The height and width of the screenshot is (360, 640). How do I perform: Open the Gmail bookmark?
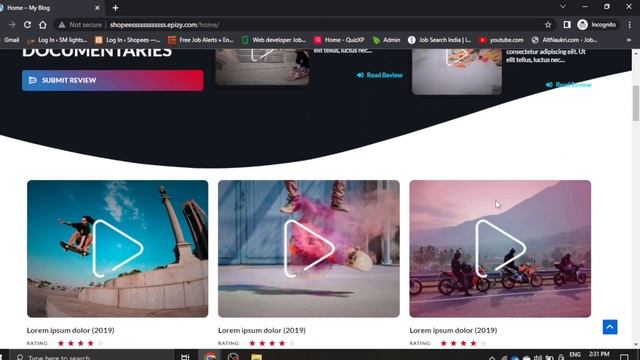point(11,40)
